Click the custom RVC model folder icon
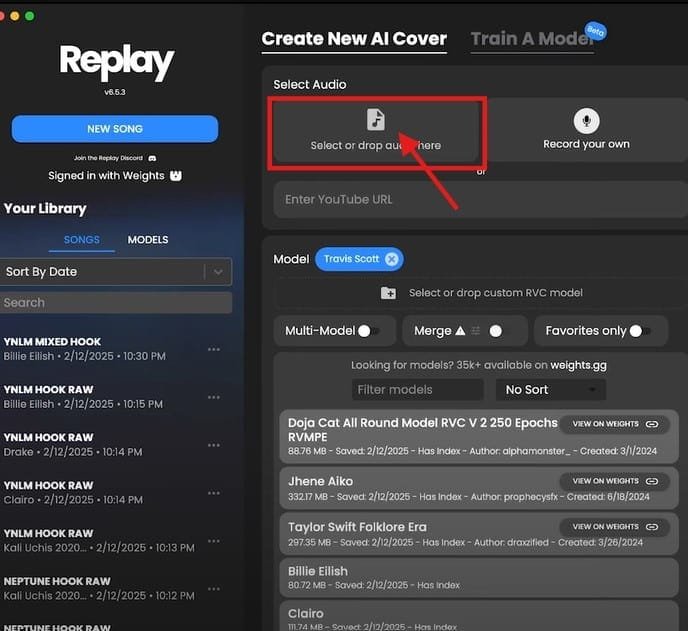The width and height of the screenshot is (688, 631). 388,293
